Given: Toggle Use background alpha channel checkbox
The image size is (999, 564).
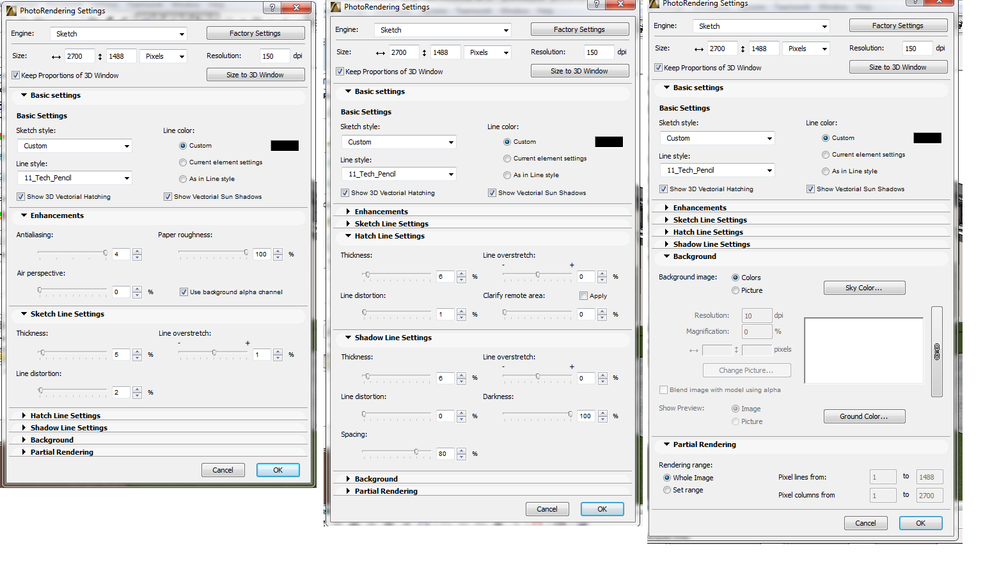Looking at the screenshot, I should [x=183, y=292].
